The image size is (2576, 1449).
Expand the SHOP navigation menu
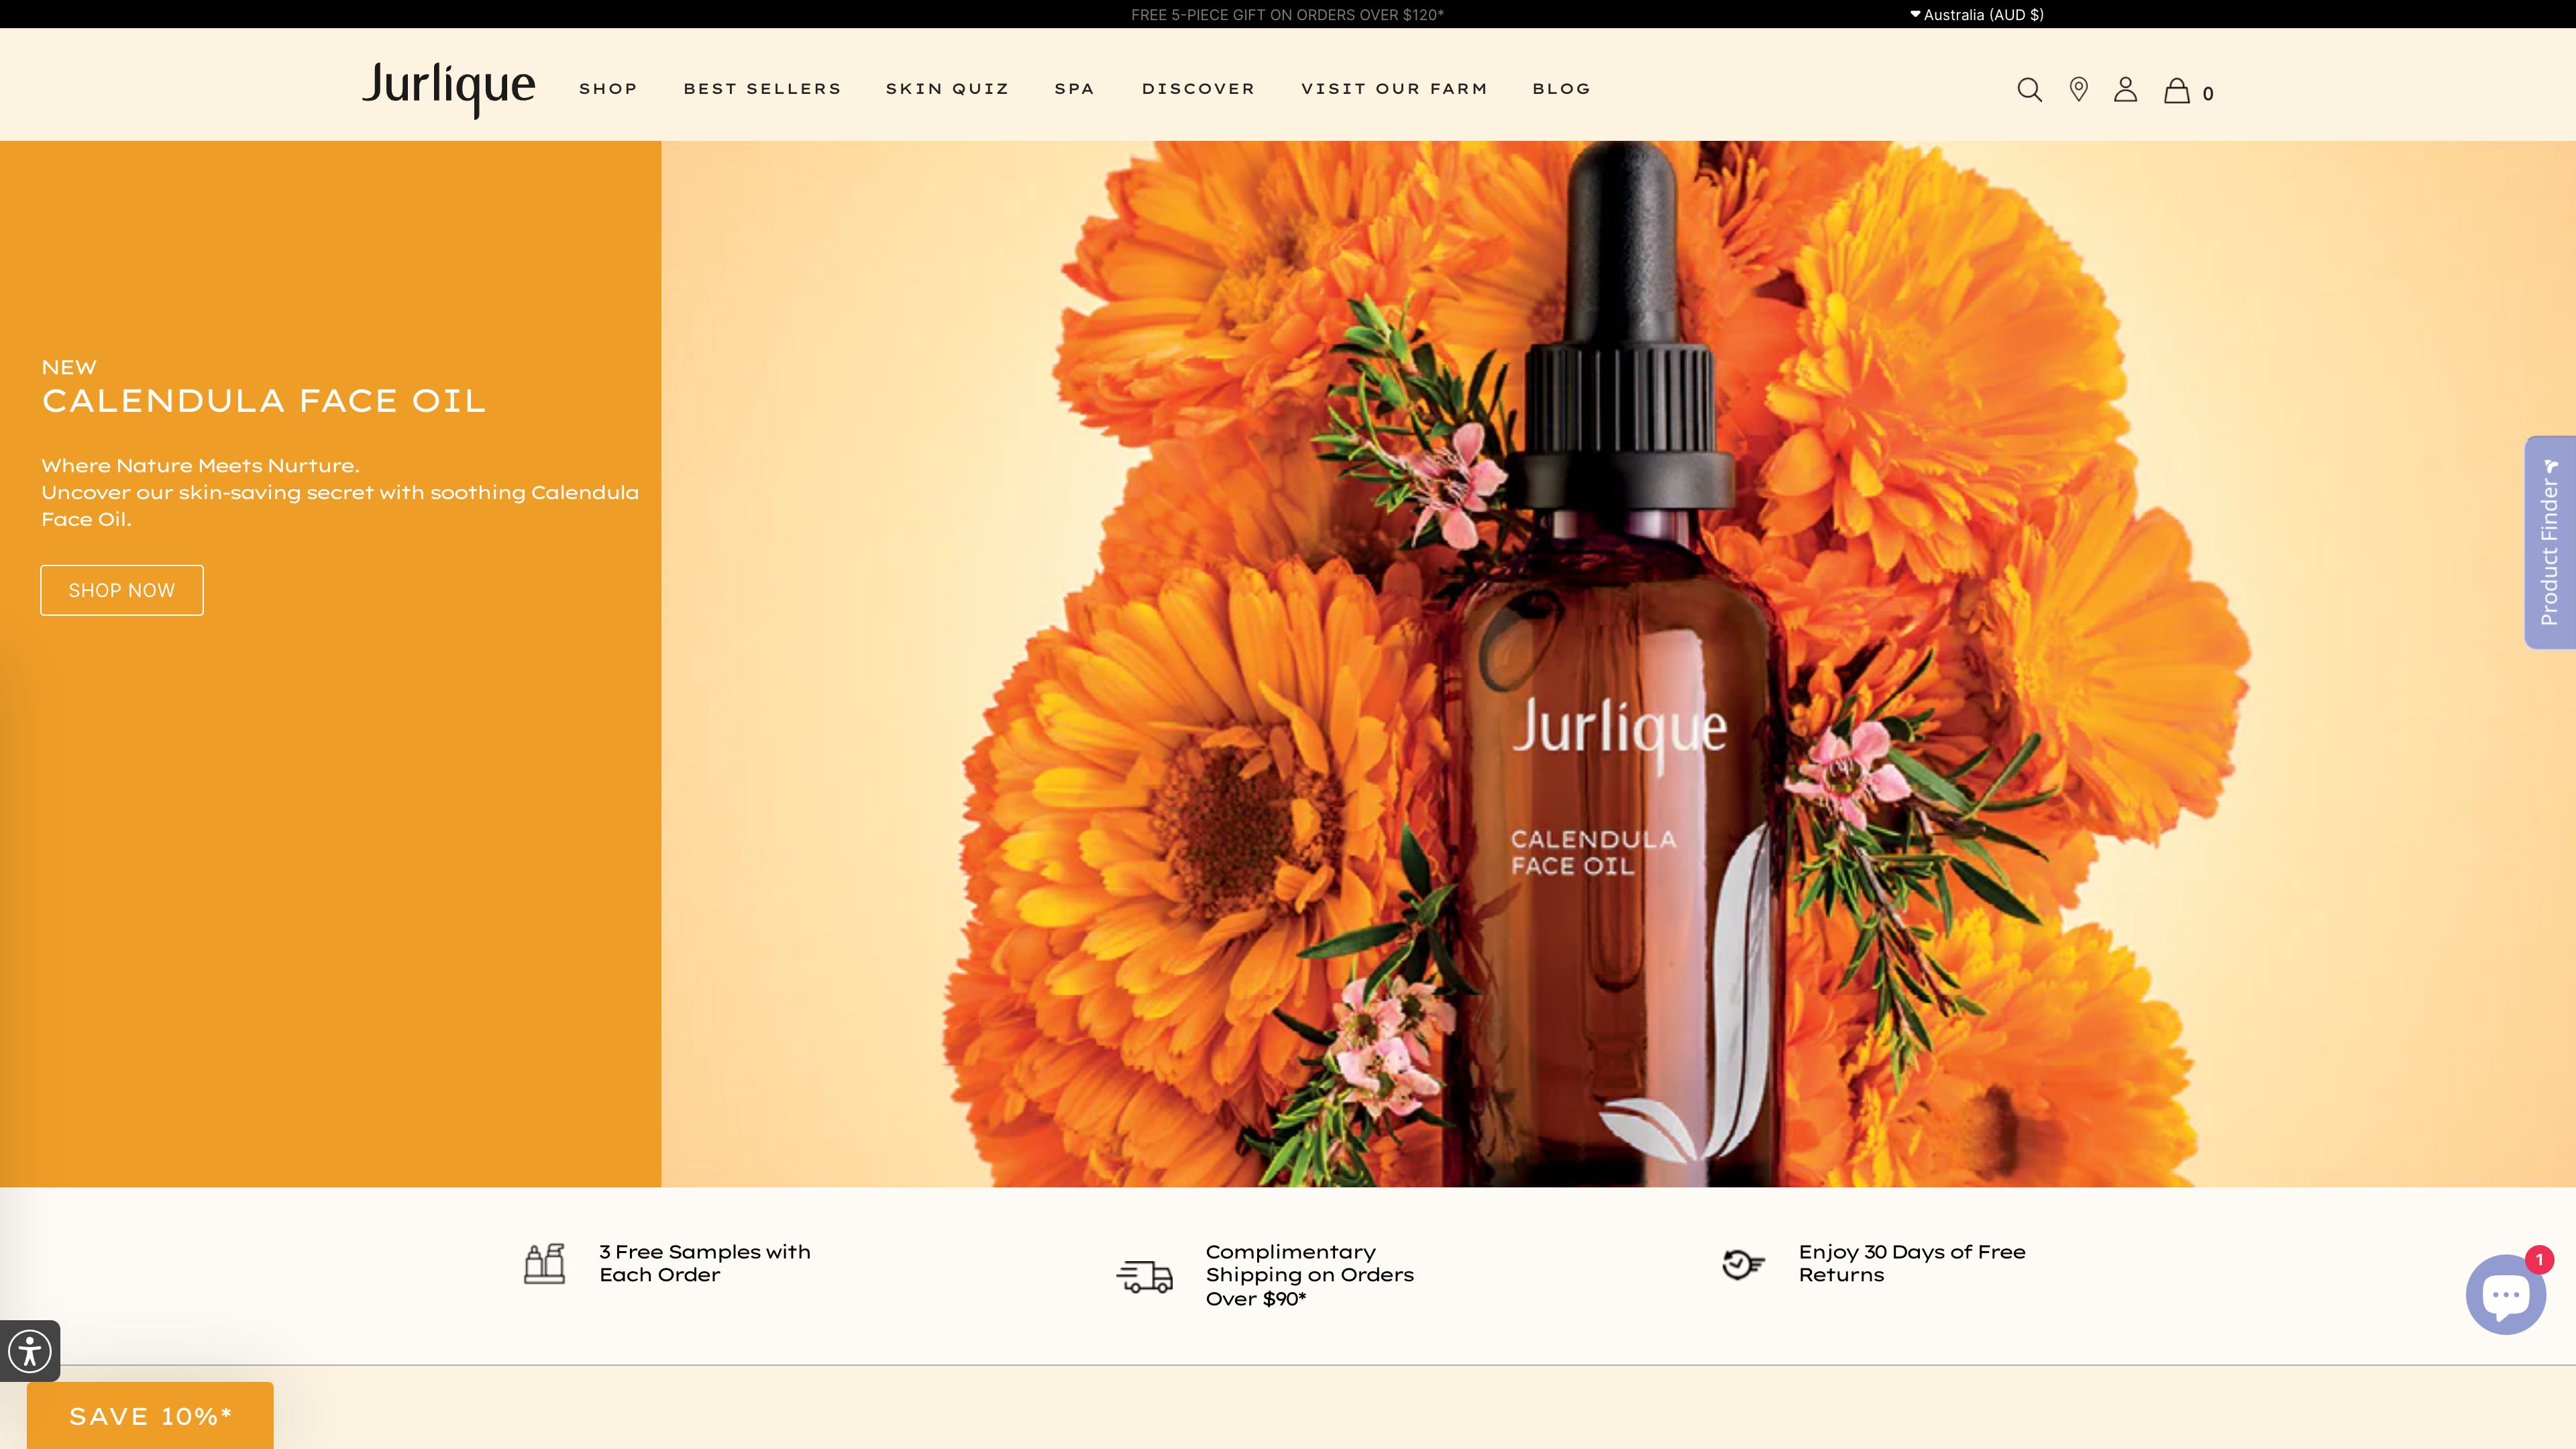[609, 88]
